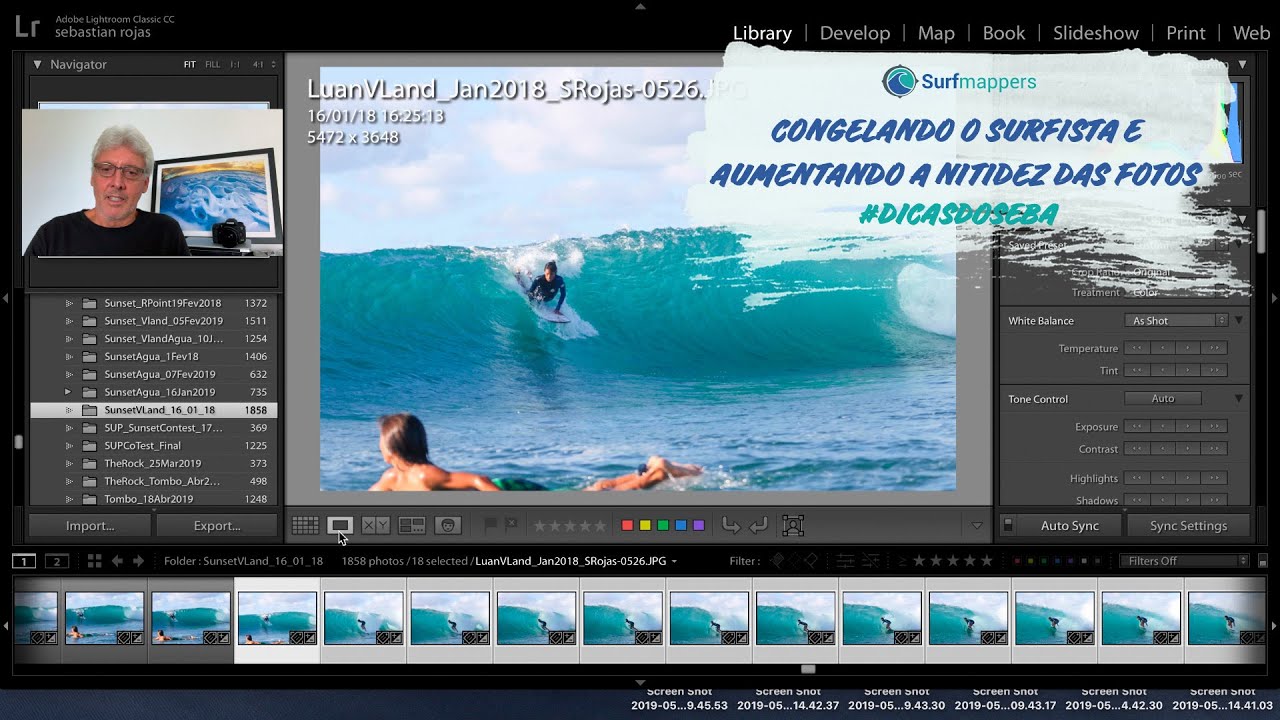Click the Sync Settings button
This screenshot has width=1280, height=720.
1188,525
